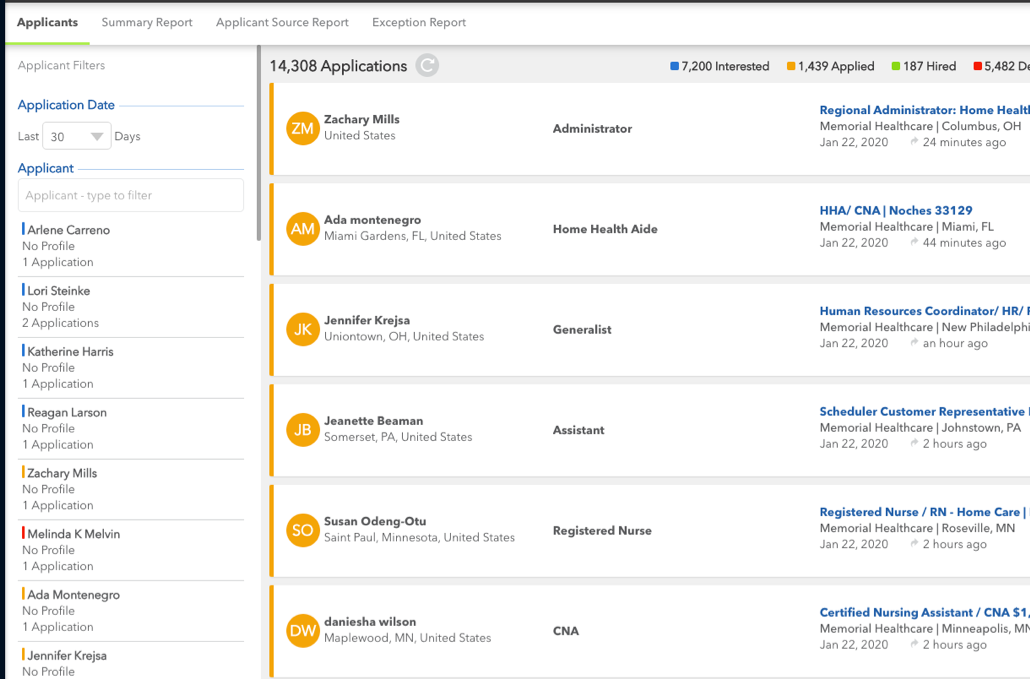Click Jeanette Beaman applicant name
The image size is (1030, 679).
coord(373,421)
